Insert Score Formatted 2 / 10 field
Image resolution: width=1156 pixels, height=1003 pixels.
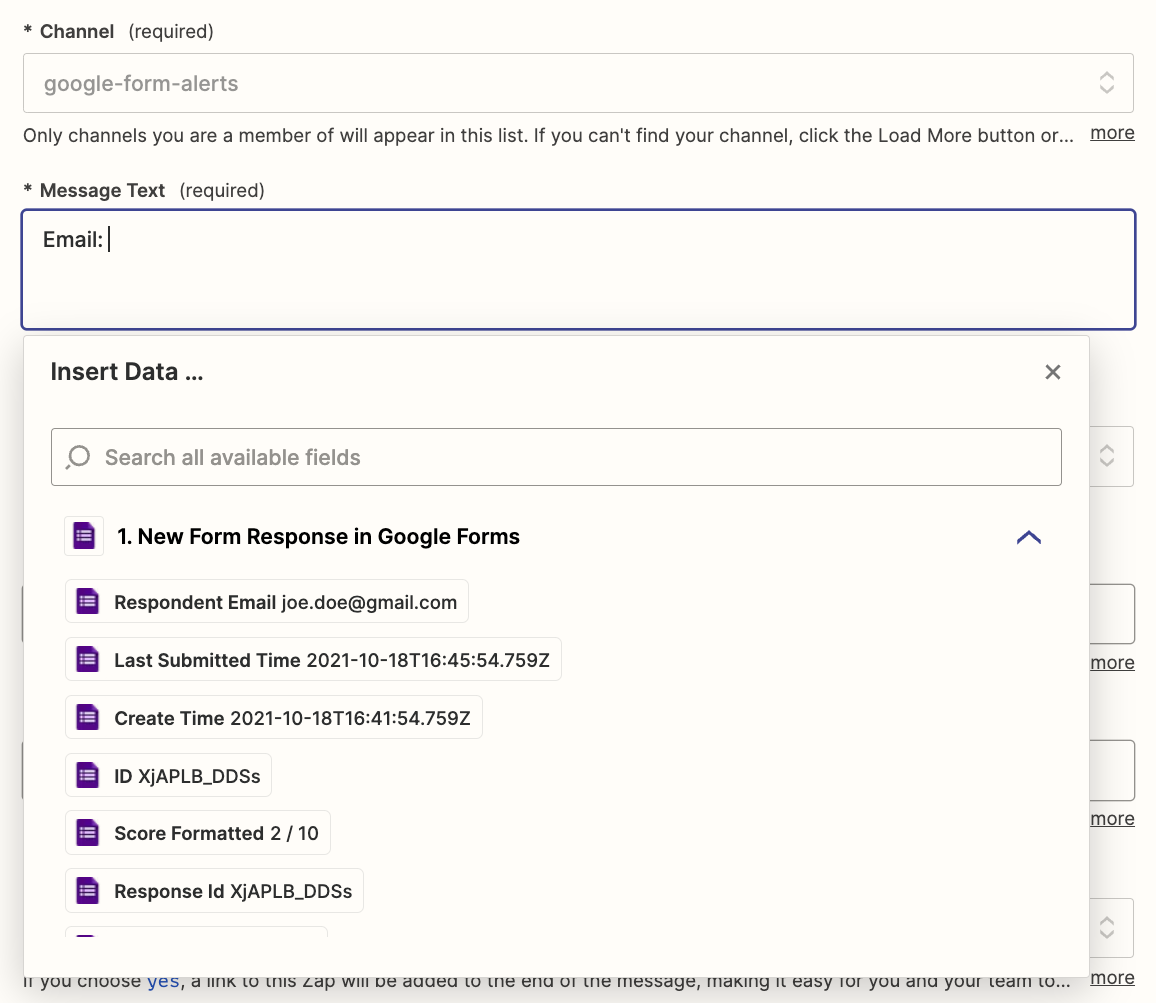[x=216, y=833]
